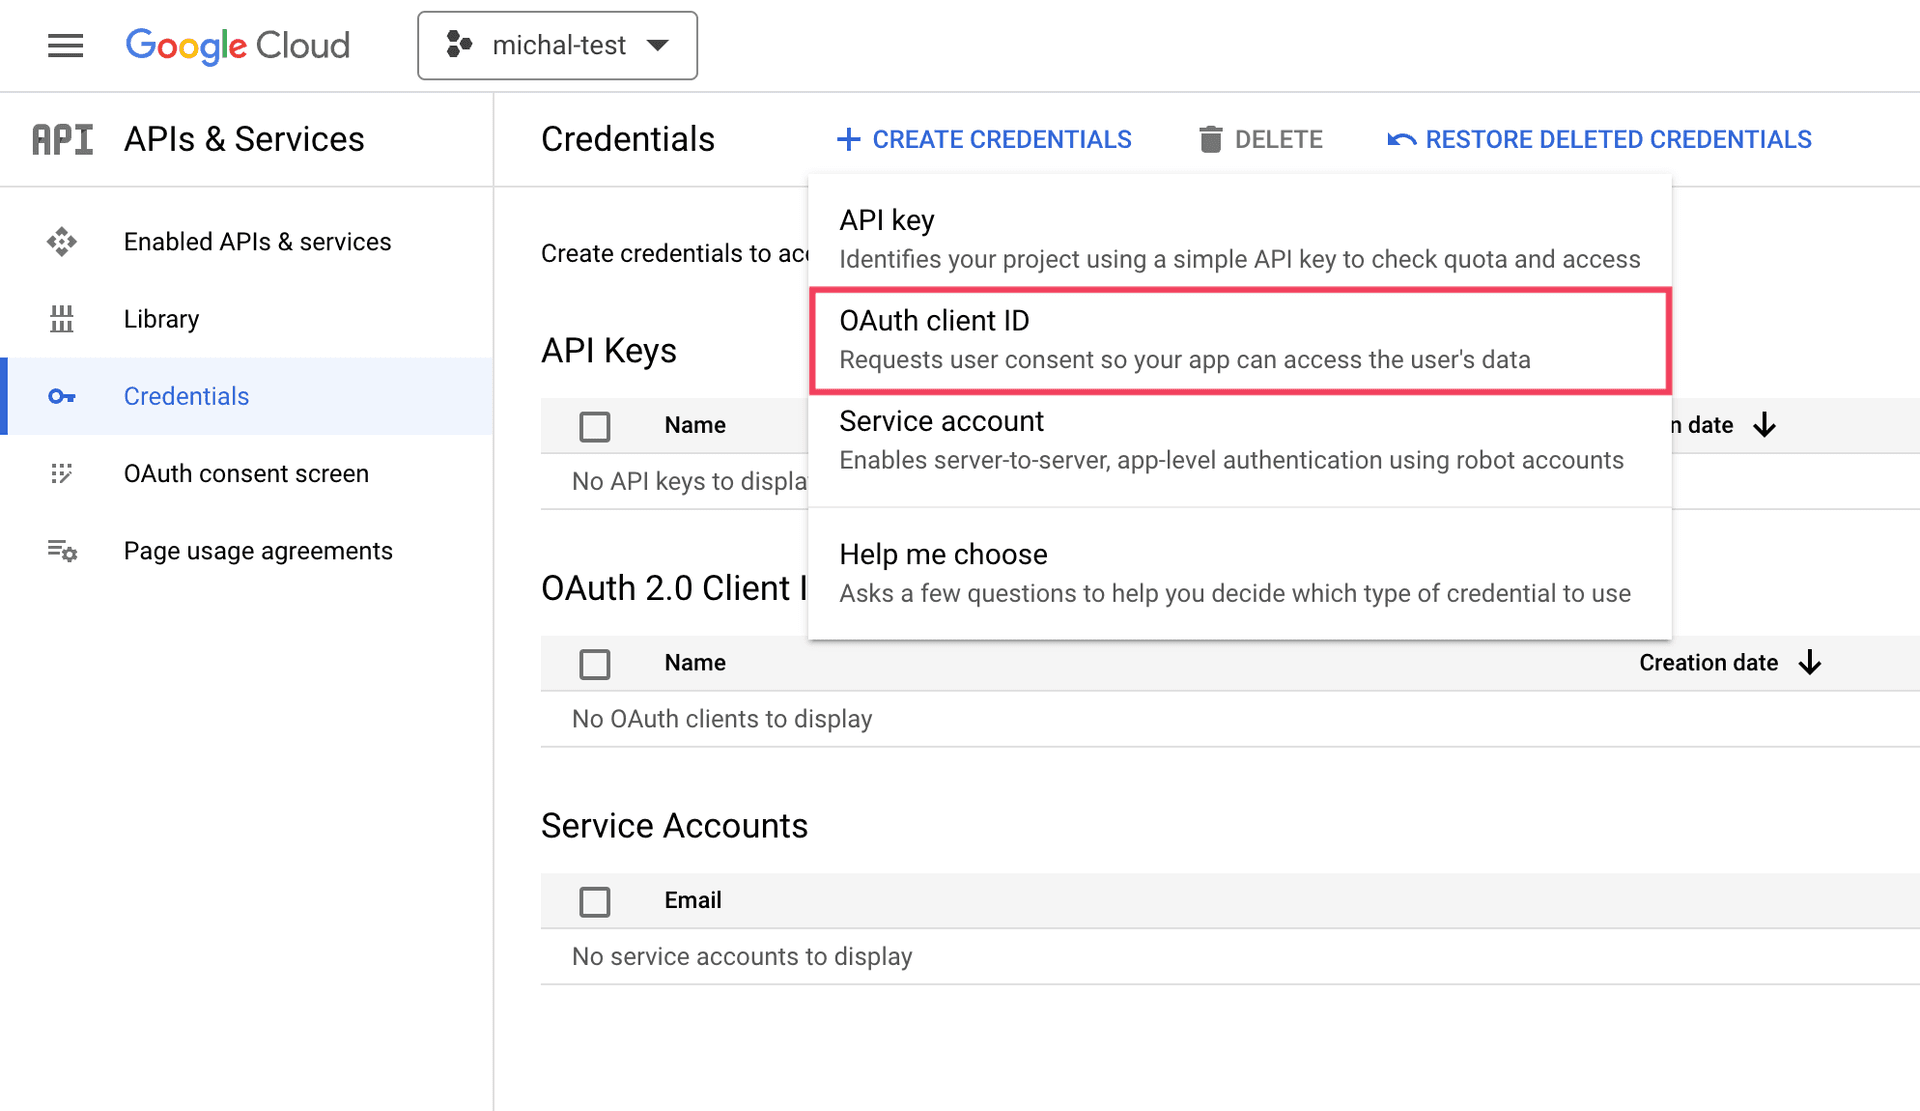Click the Credentials key icon
This screenshot has width=1920, height=1111.
(62, 397)
